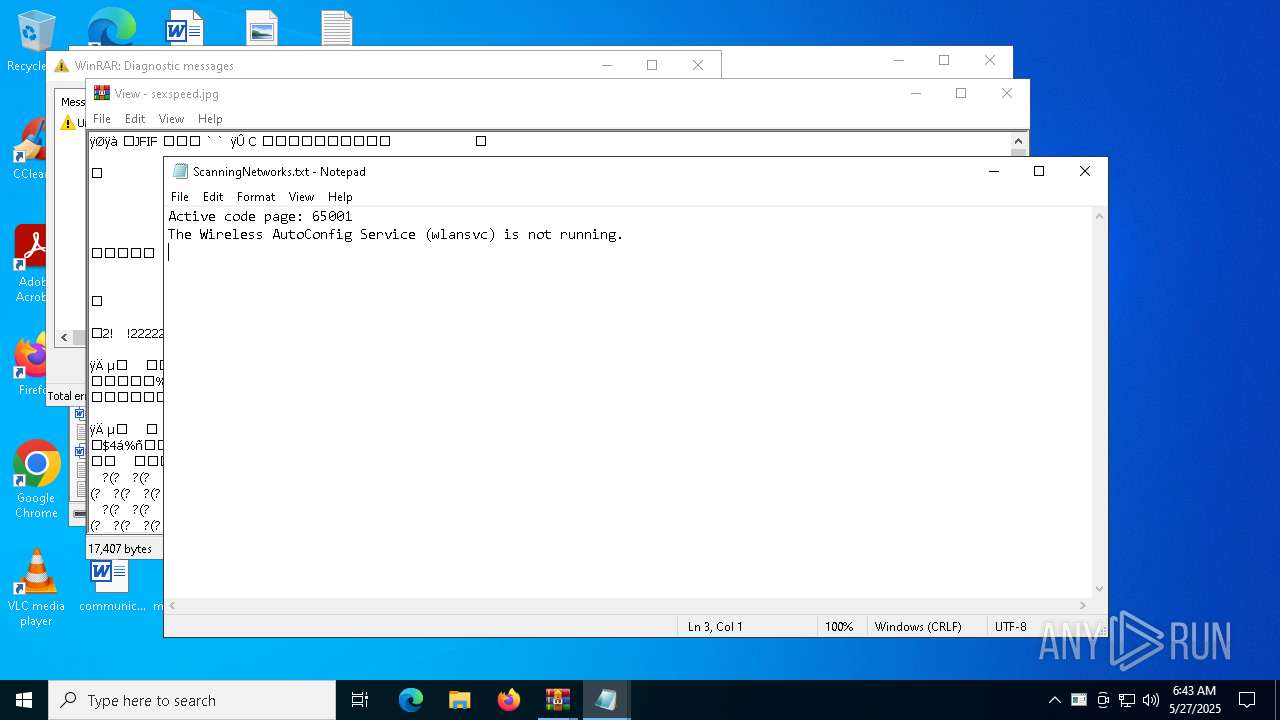Click 'Windows (CRLF)' in Notepad status bar
The width and height of the screenshot is (1280, 720).
click(x=918, y=627)
